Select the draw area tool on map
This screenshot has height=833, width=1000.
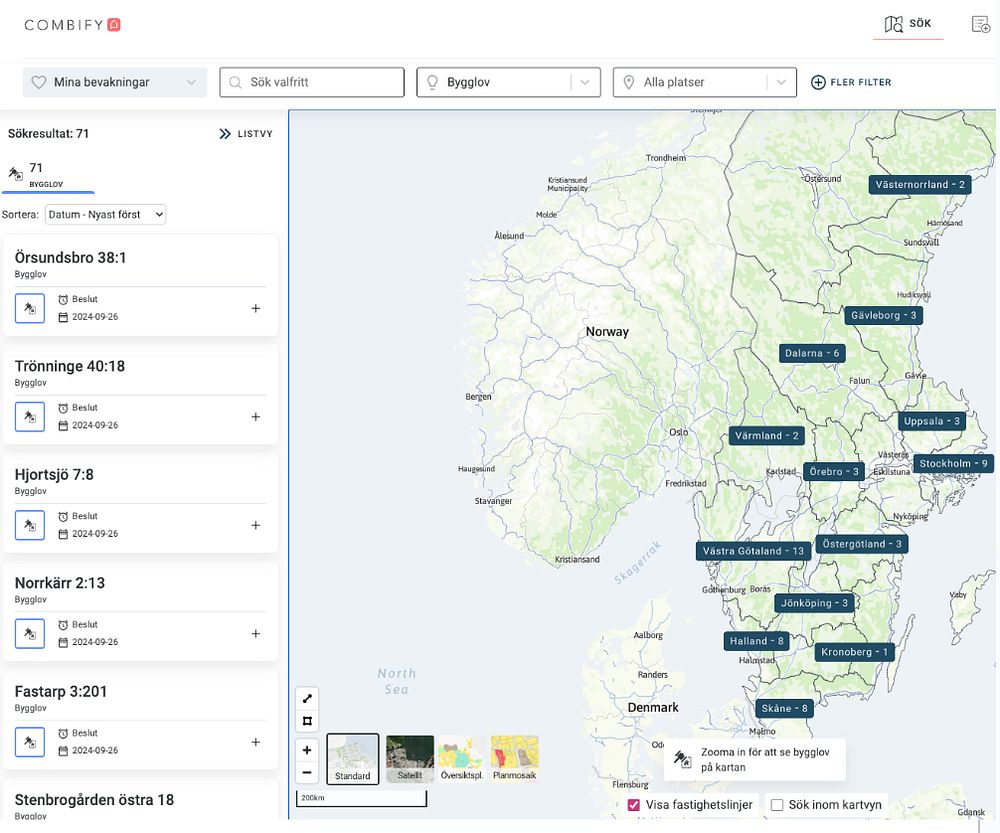[307, 721]
